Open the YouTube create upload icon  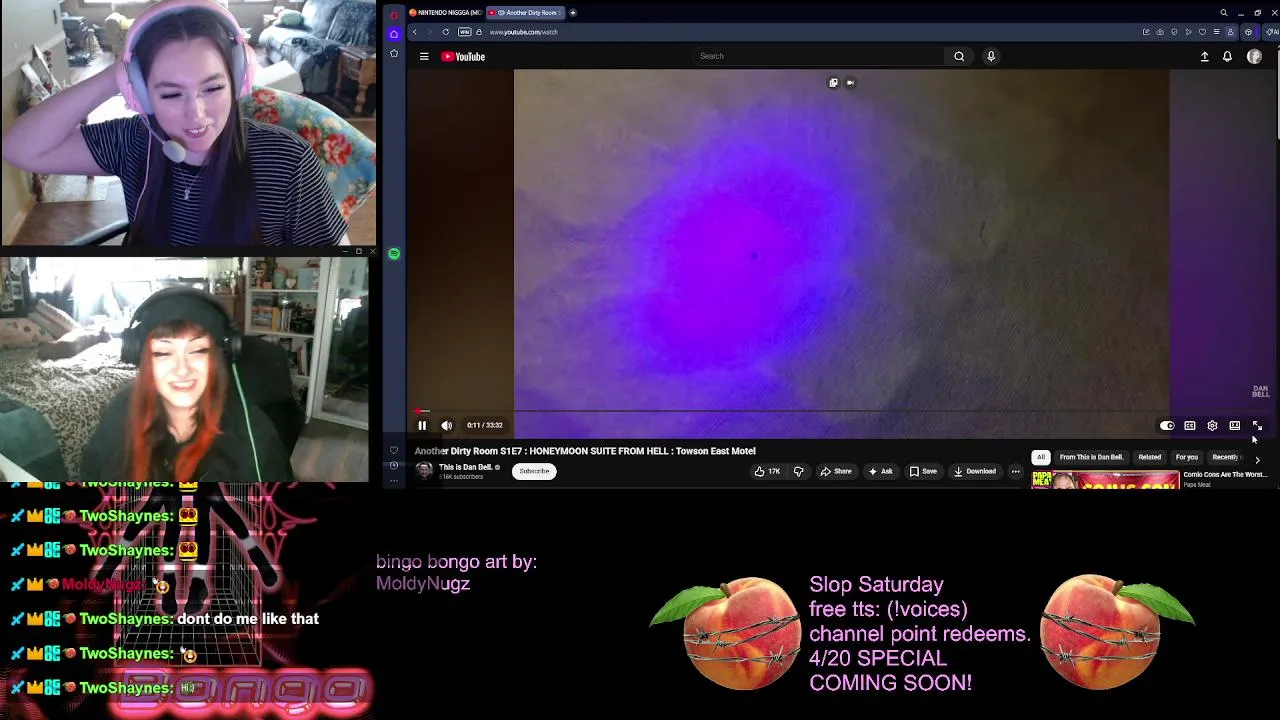tap(1204, 57)
